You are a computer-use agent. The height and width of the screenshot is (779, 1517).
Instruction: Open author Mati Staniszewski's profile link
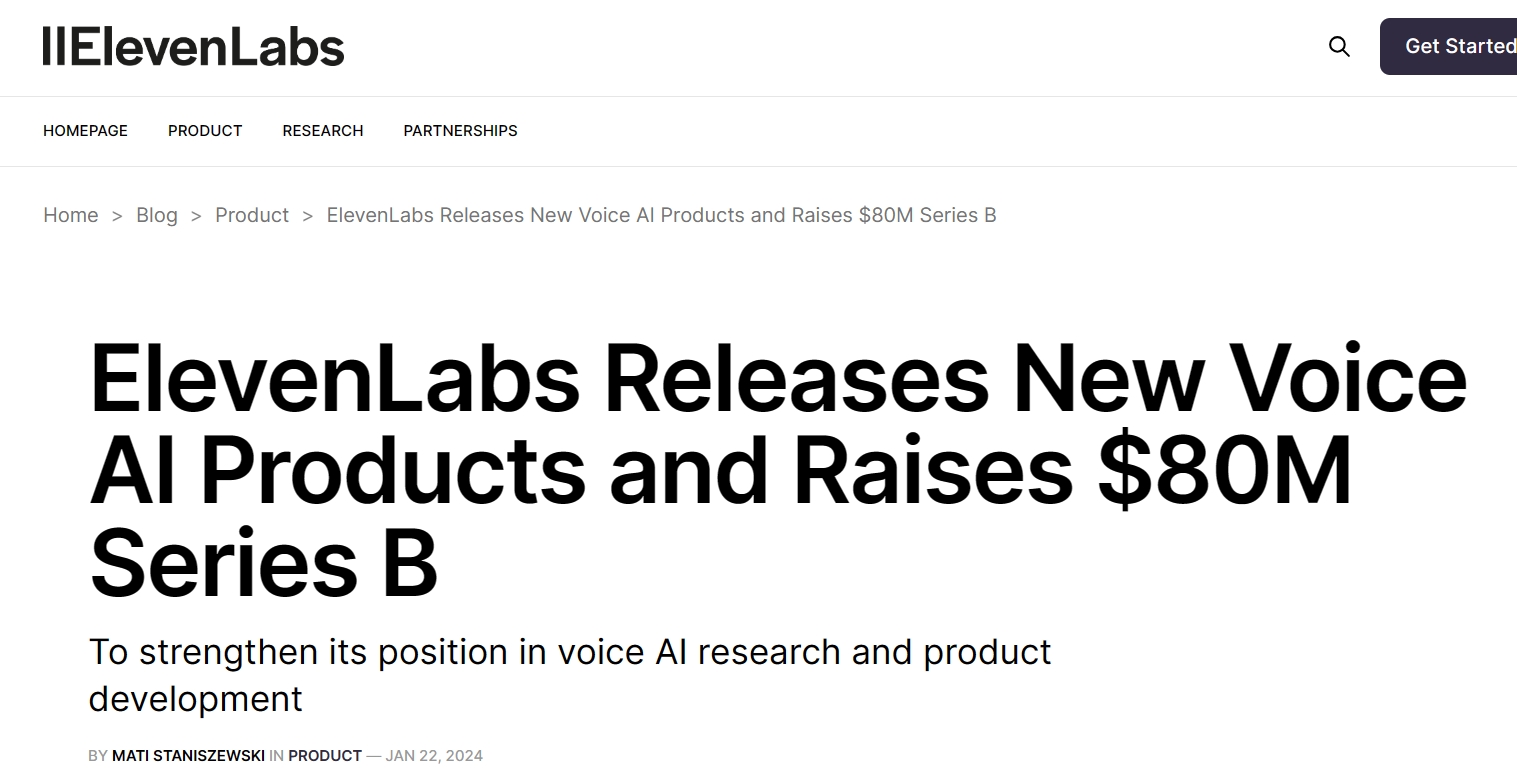(188, 756)
